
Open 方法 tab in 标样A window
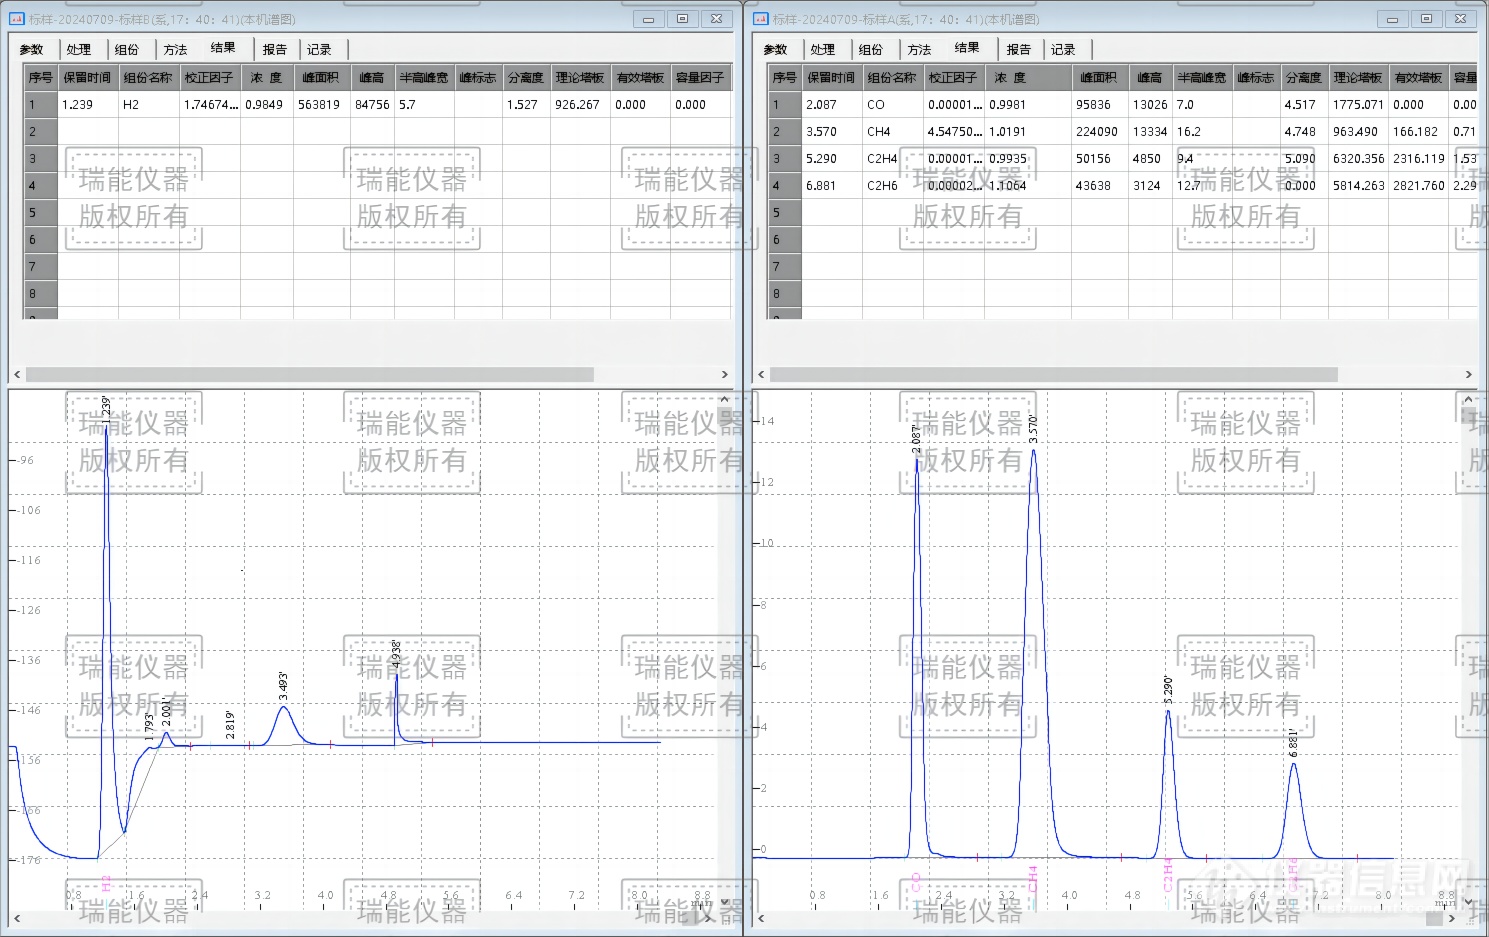(x=919, y=49)
